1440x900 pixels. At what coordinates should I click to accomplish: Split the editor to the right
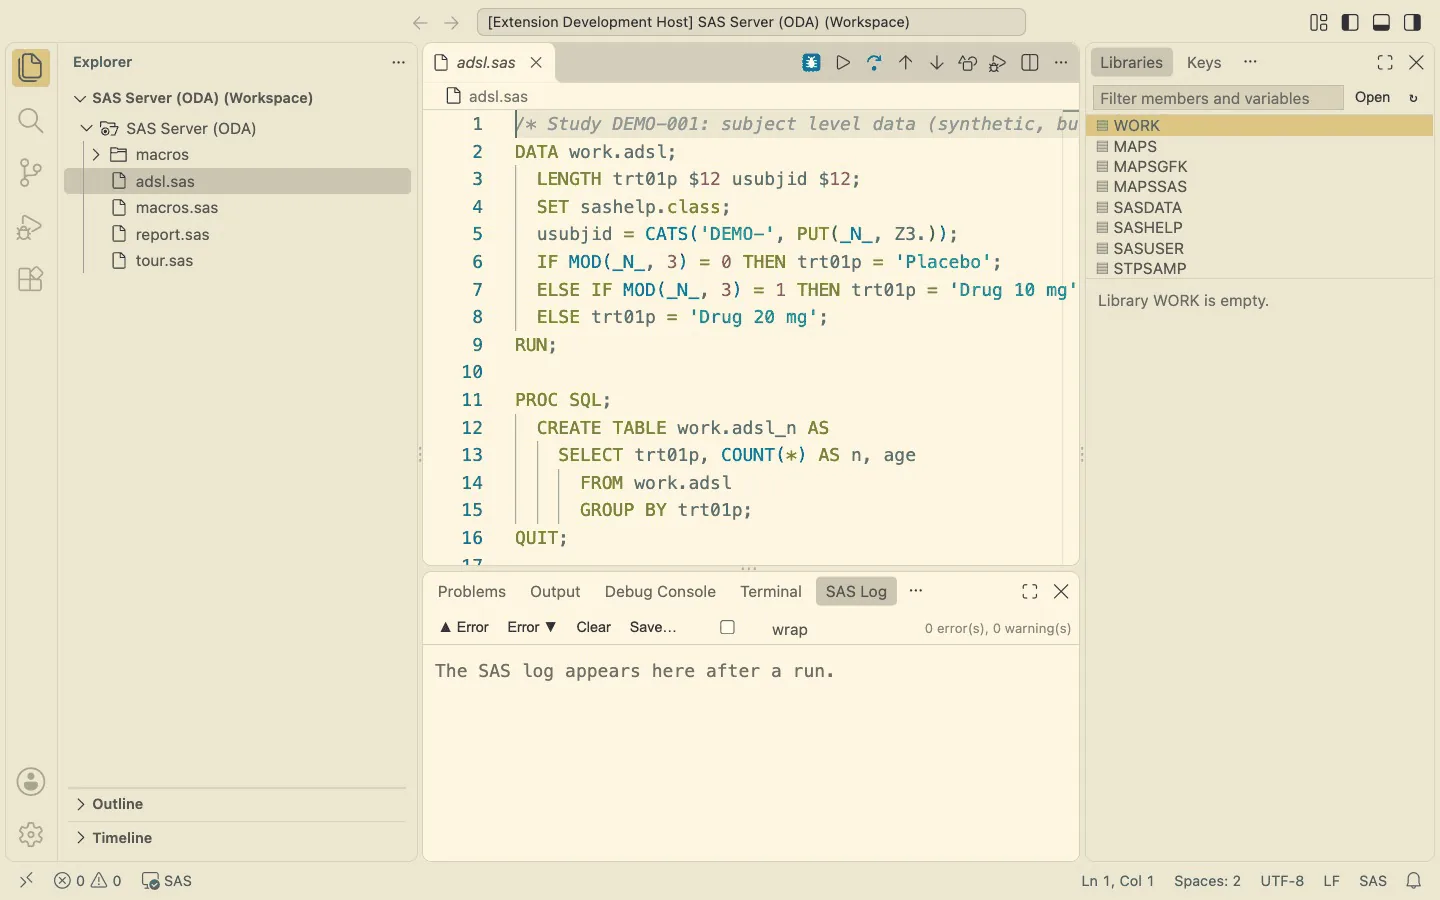[x=1030, y=63]
